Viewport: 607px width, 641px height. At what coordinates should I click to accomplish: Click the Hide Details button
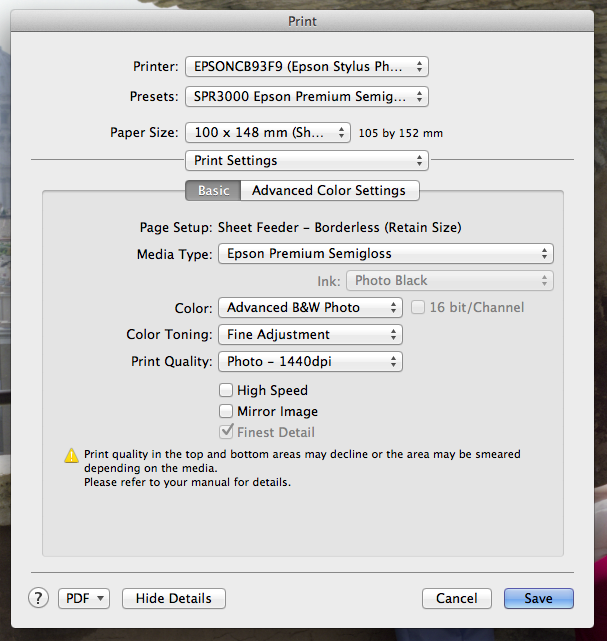point(173,598)
